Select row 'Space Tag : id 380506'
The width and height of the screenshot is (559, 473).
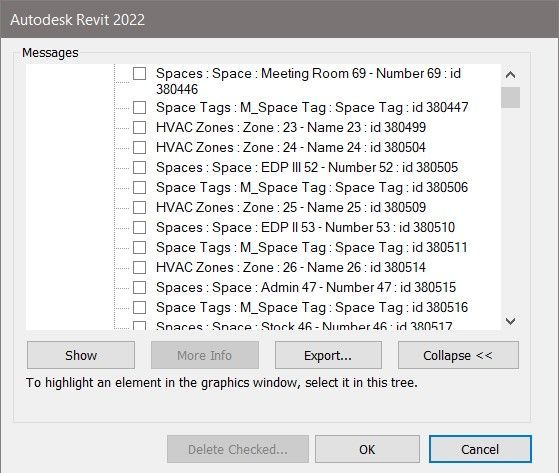tap(312, 187)
